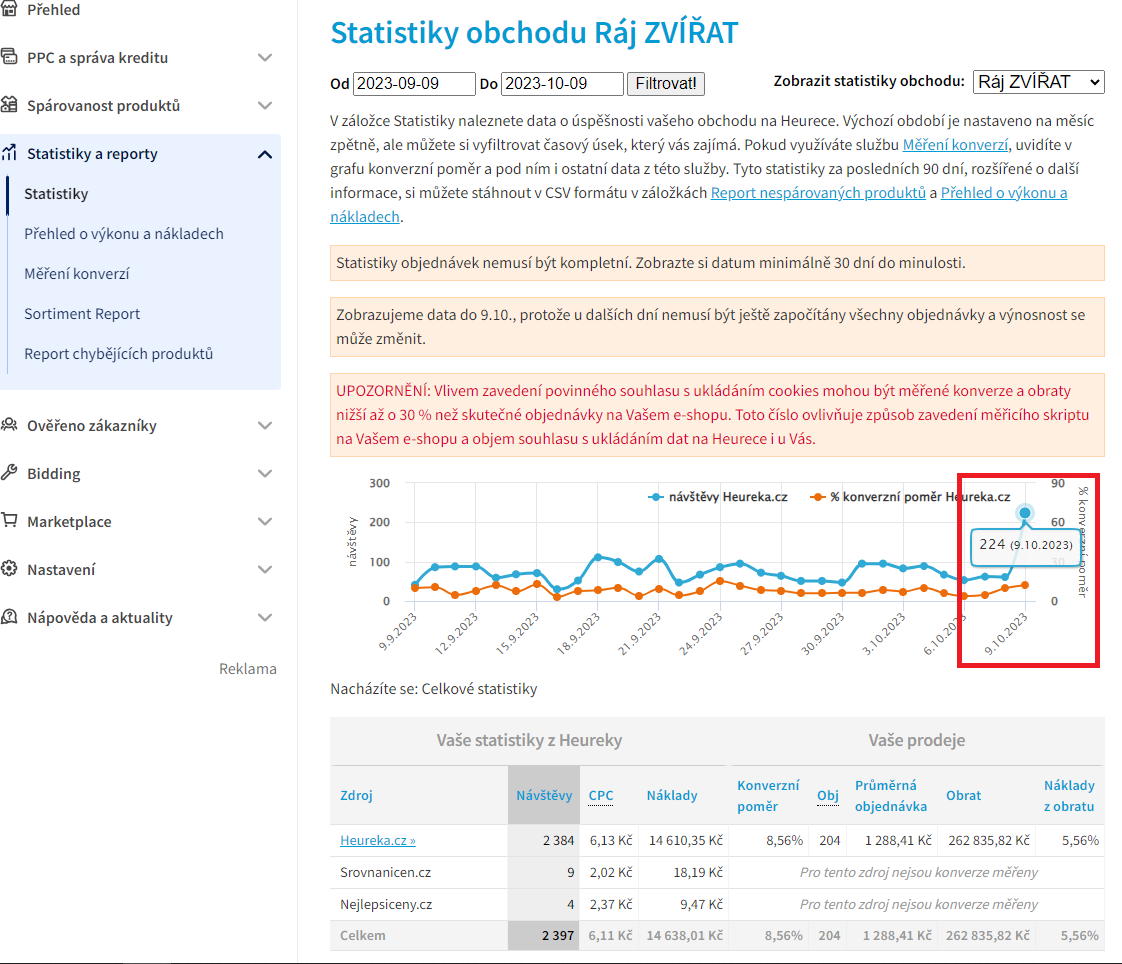Click the Srovnanicen.cz source row
This screenshot has height=964, width=1122.
pos(717,872)
